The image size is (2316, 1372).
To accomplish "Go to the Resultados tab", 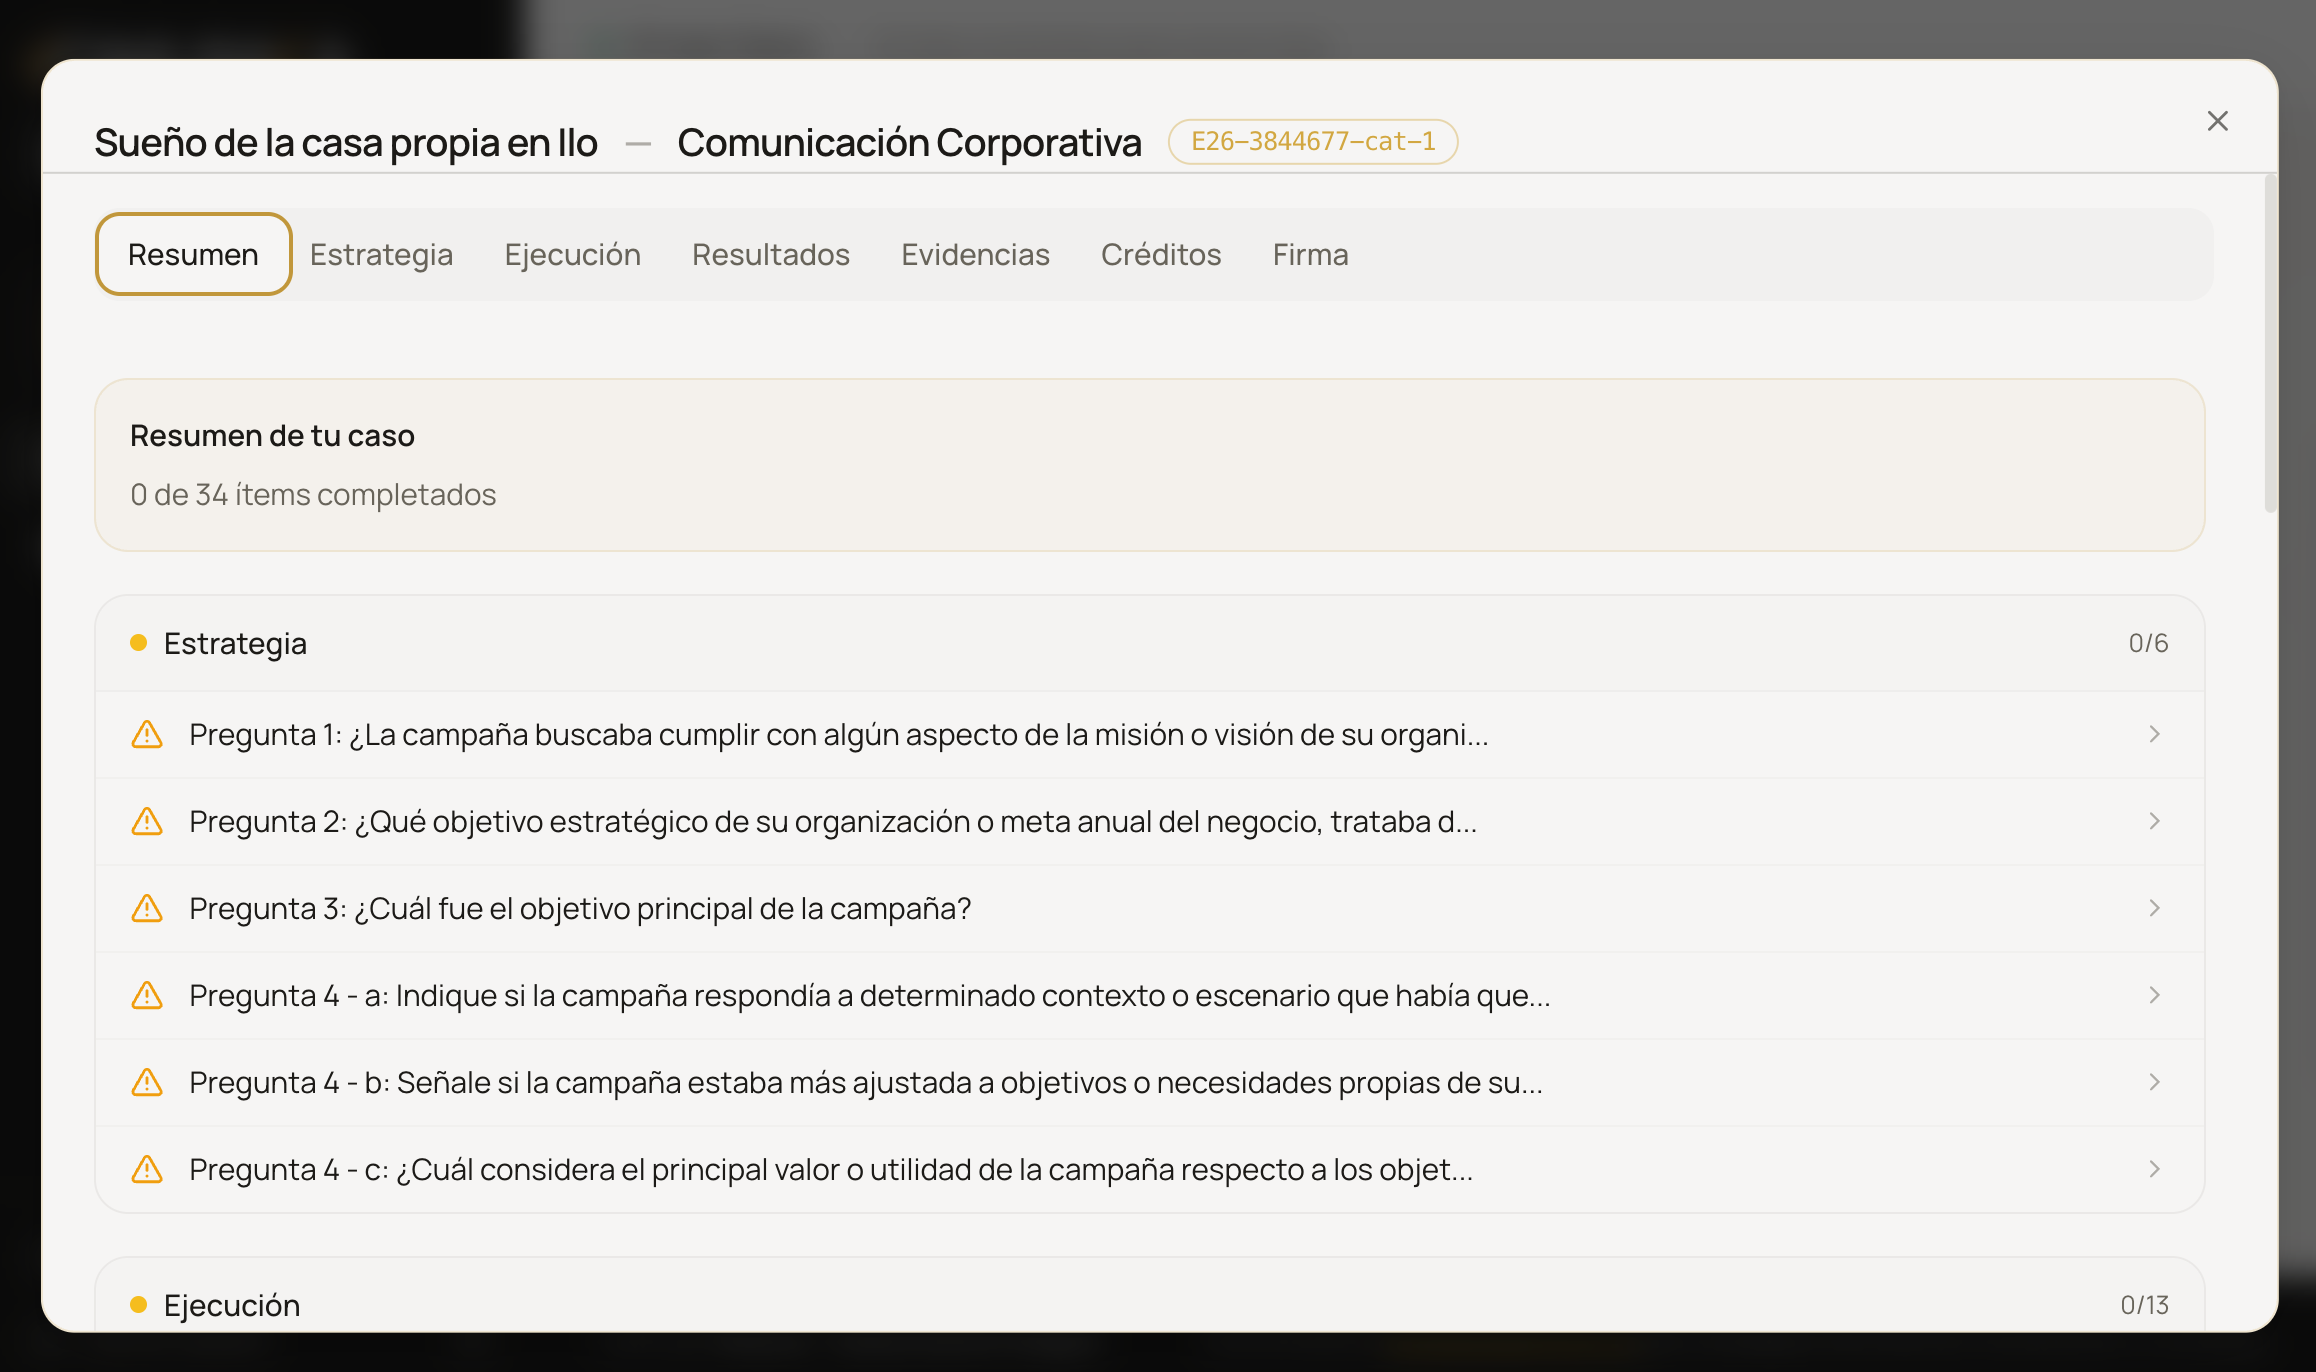I will (770, 254).
